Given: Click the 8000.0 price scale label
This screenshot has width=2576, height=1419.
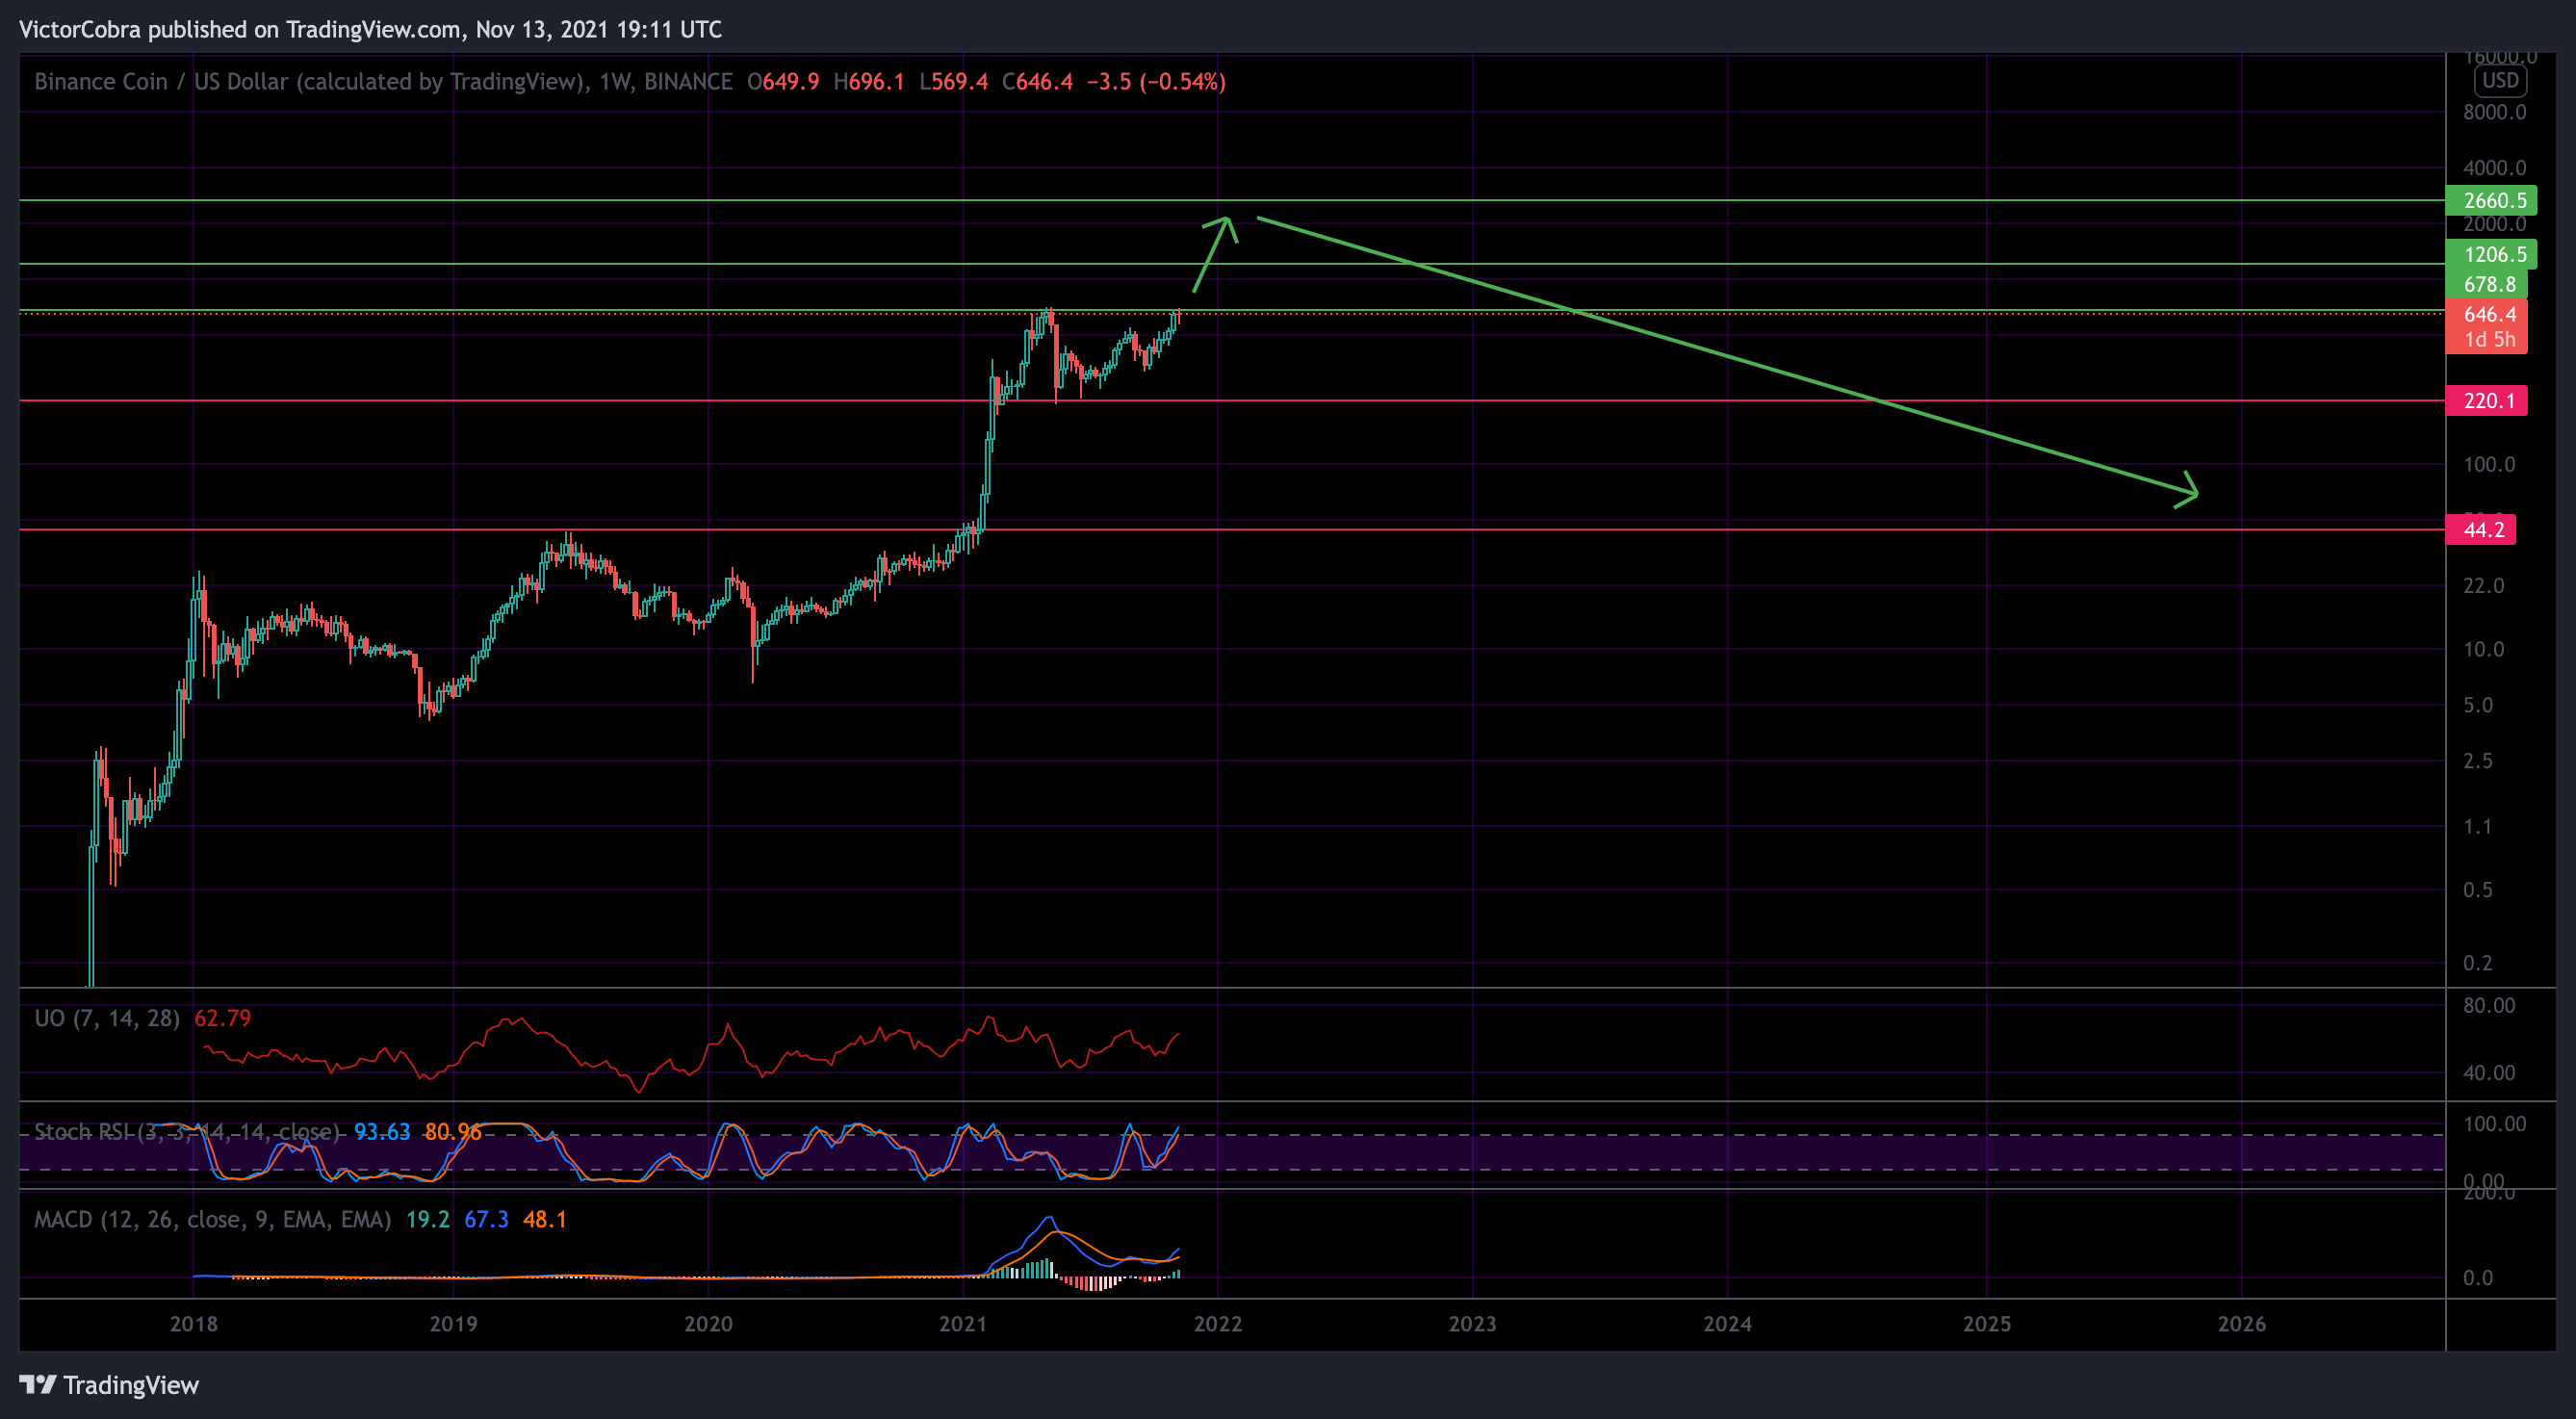Looking at the screenshot, I should coord(2494,112).
